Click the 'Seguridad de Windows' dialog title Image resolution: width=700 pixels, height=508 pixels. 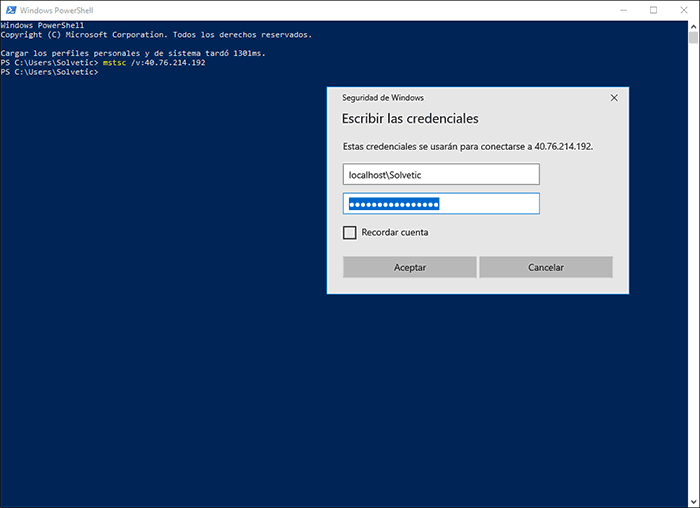(383, 98)
